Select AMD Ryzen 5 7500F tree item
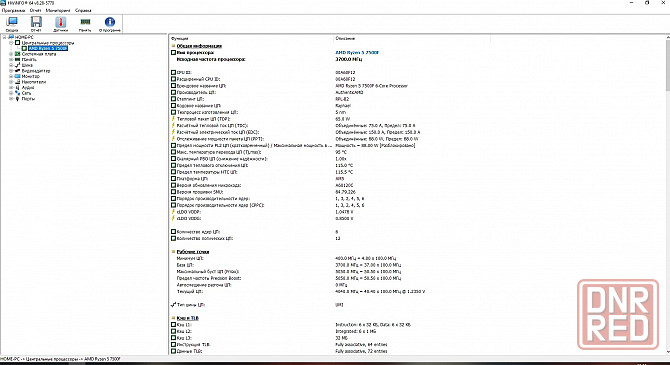Viewport: 670px width, 365px height. coord(48,48)
